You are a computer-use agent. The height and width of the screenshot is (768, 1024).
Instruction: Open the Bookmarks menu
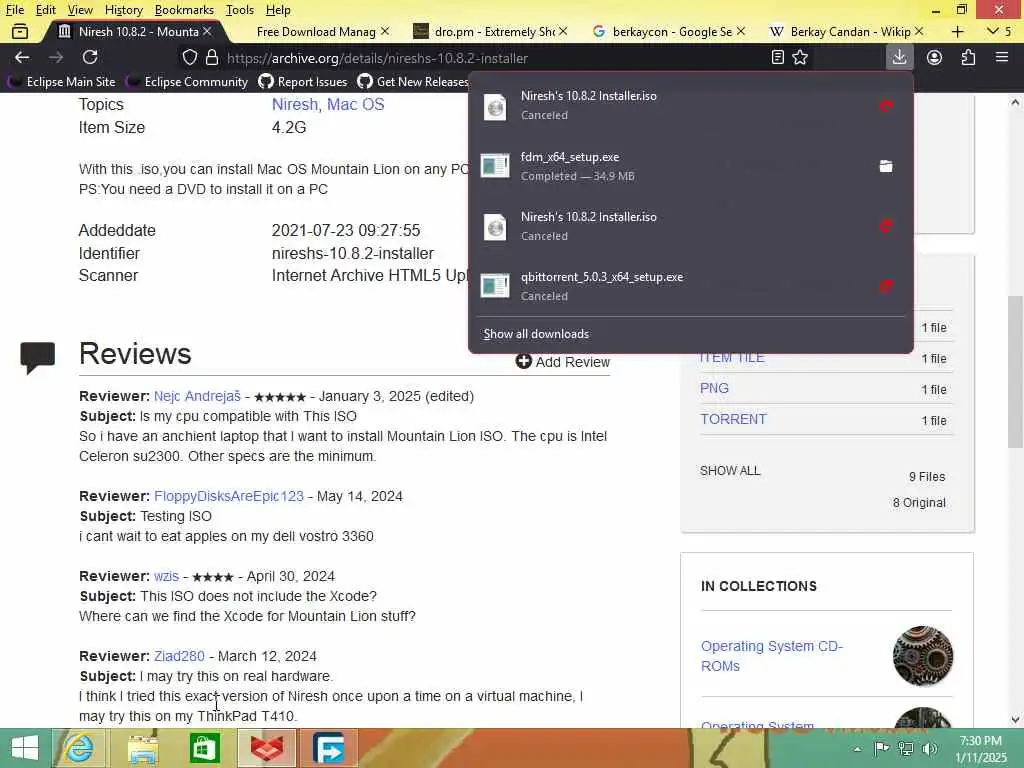pyautogui.click(x=184, y=10)
